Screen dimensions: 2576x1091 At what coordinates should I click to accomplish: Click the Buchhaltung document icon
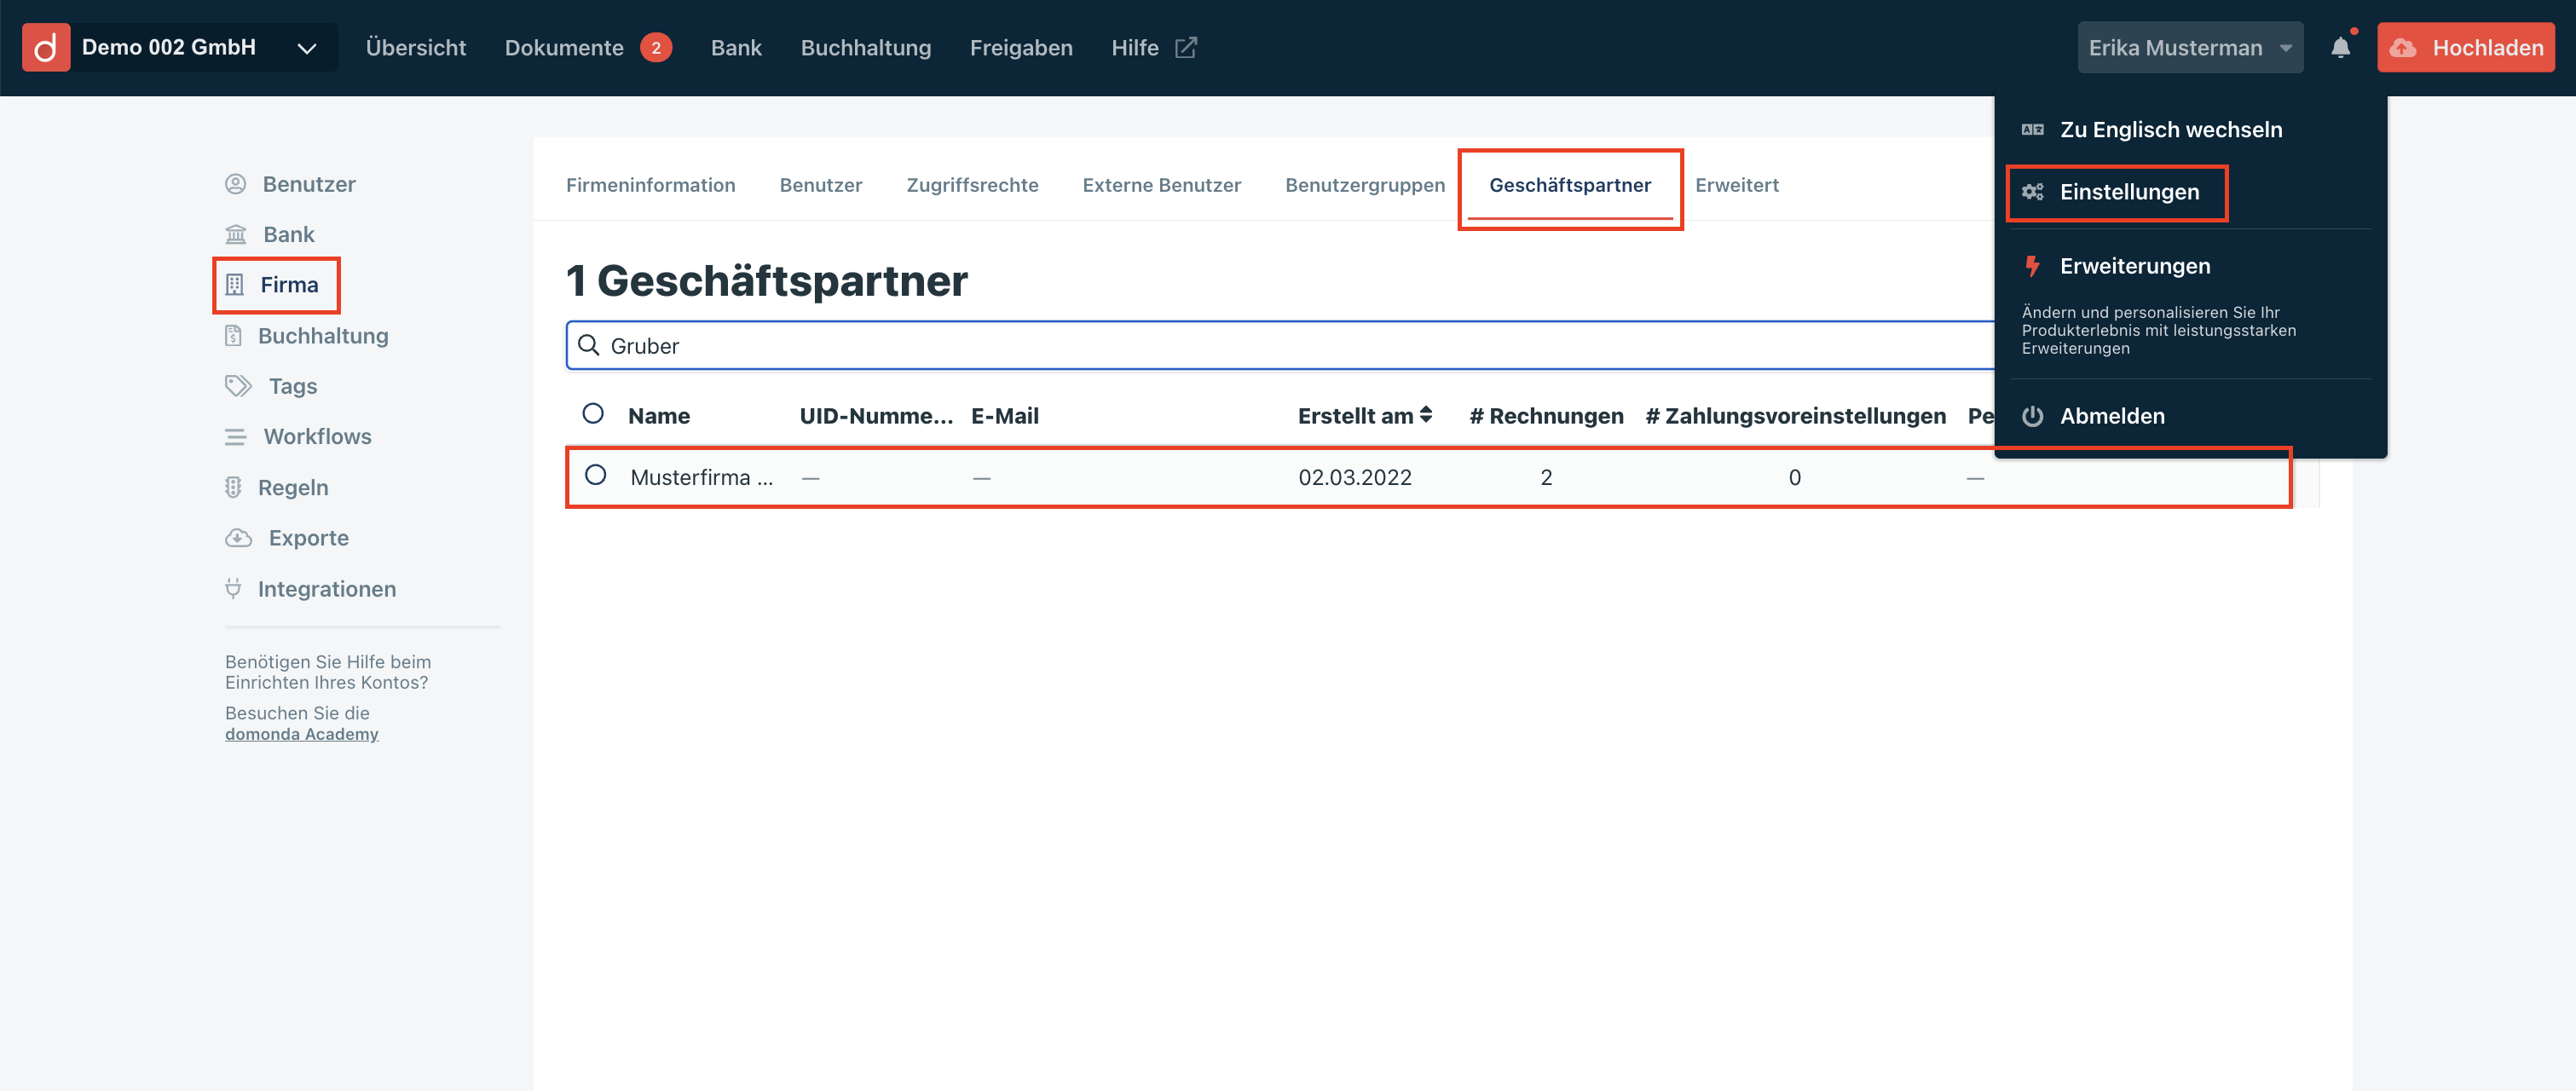pyautogui.click(x=233, y=336)
